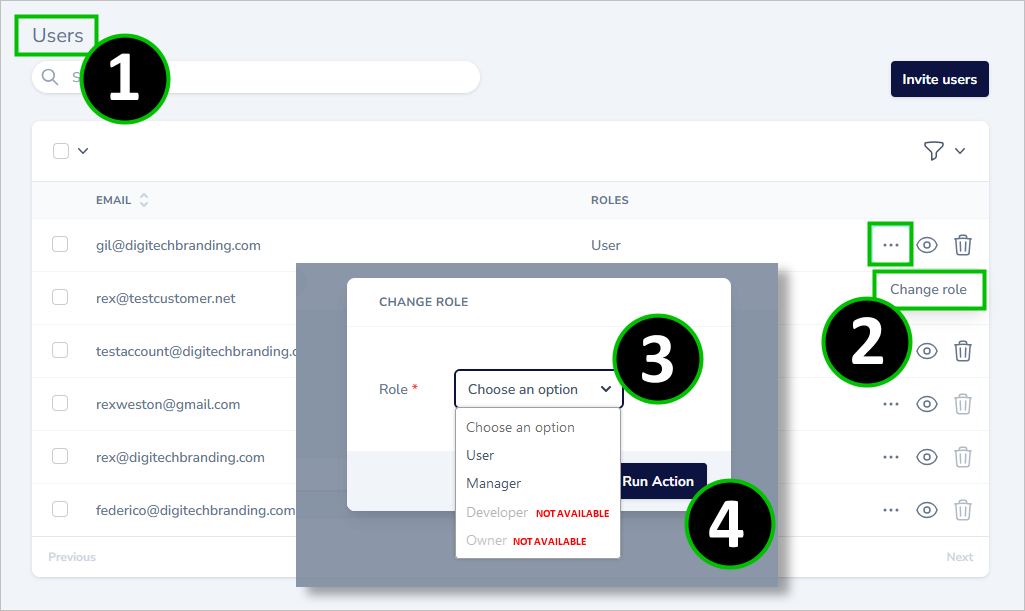1025x611 pixels.
Task: Toggle the select-all users checkbox
Action: (59, 150)
